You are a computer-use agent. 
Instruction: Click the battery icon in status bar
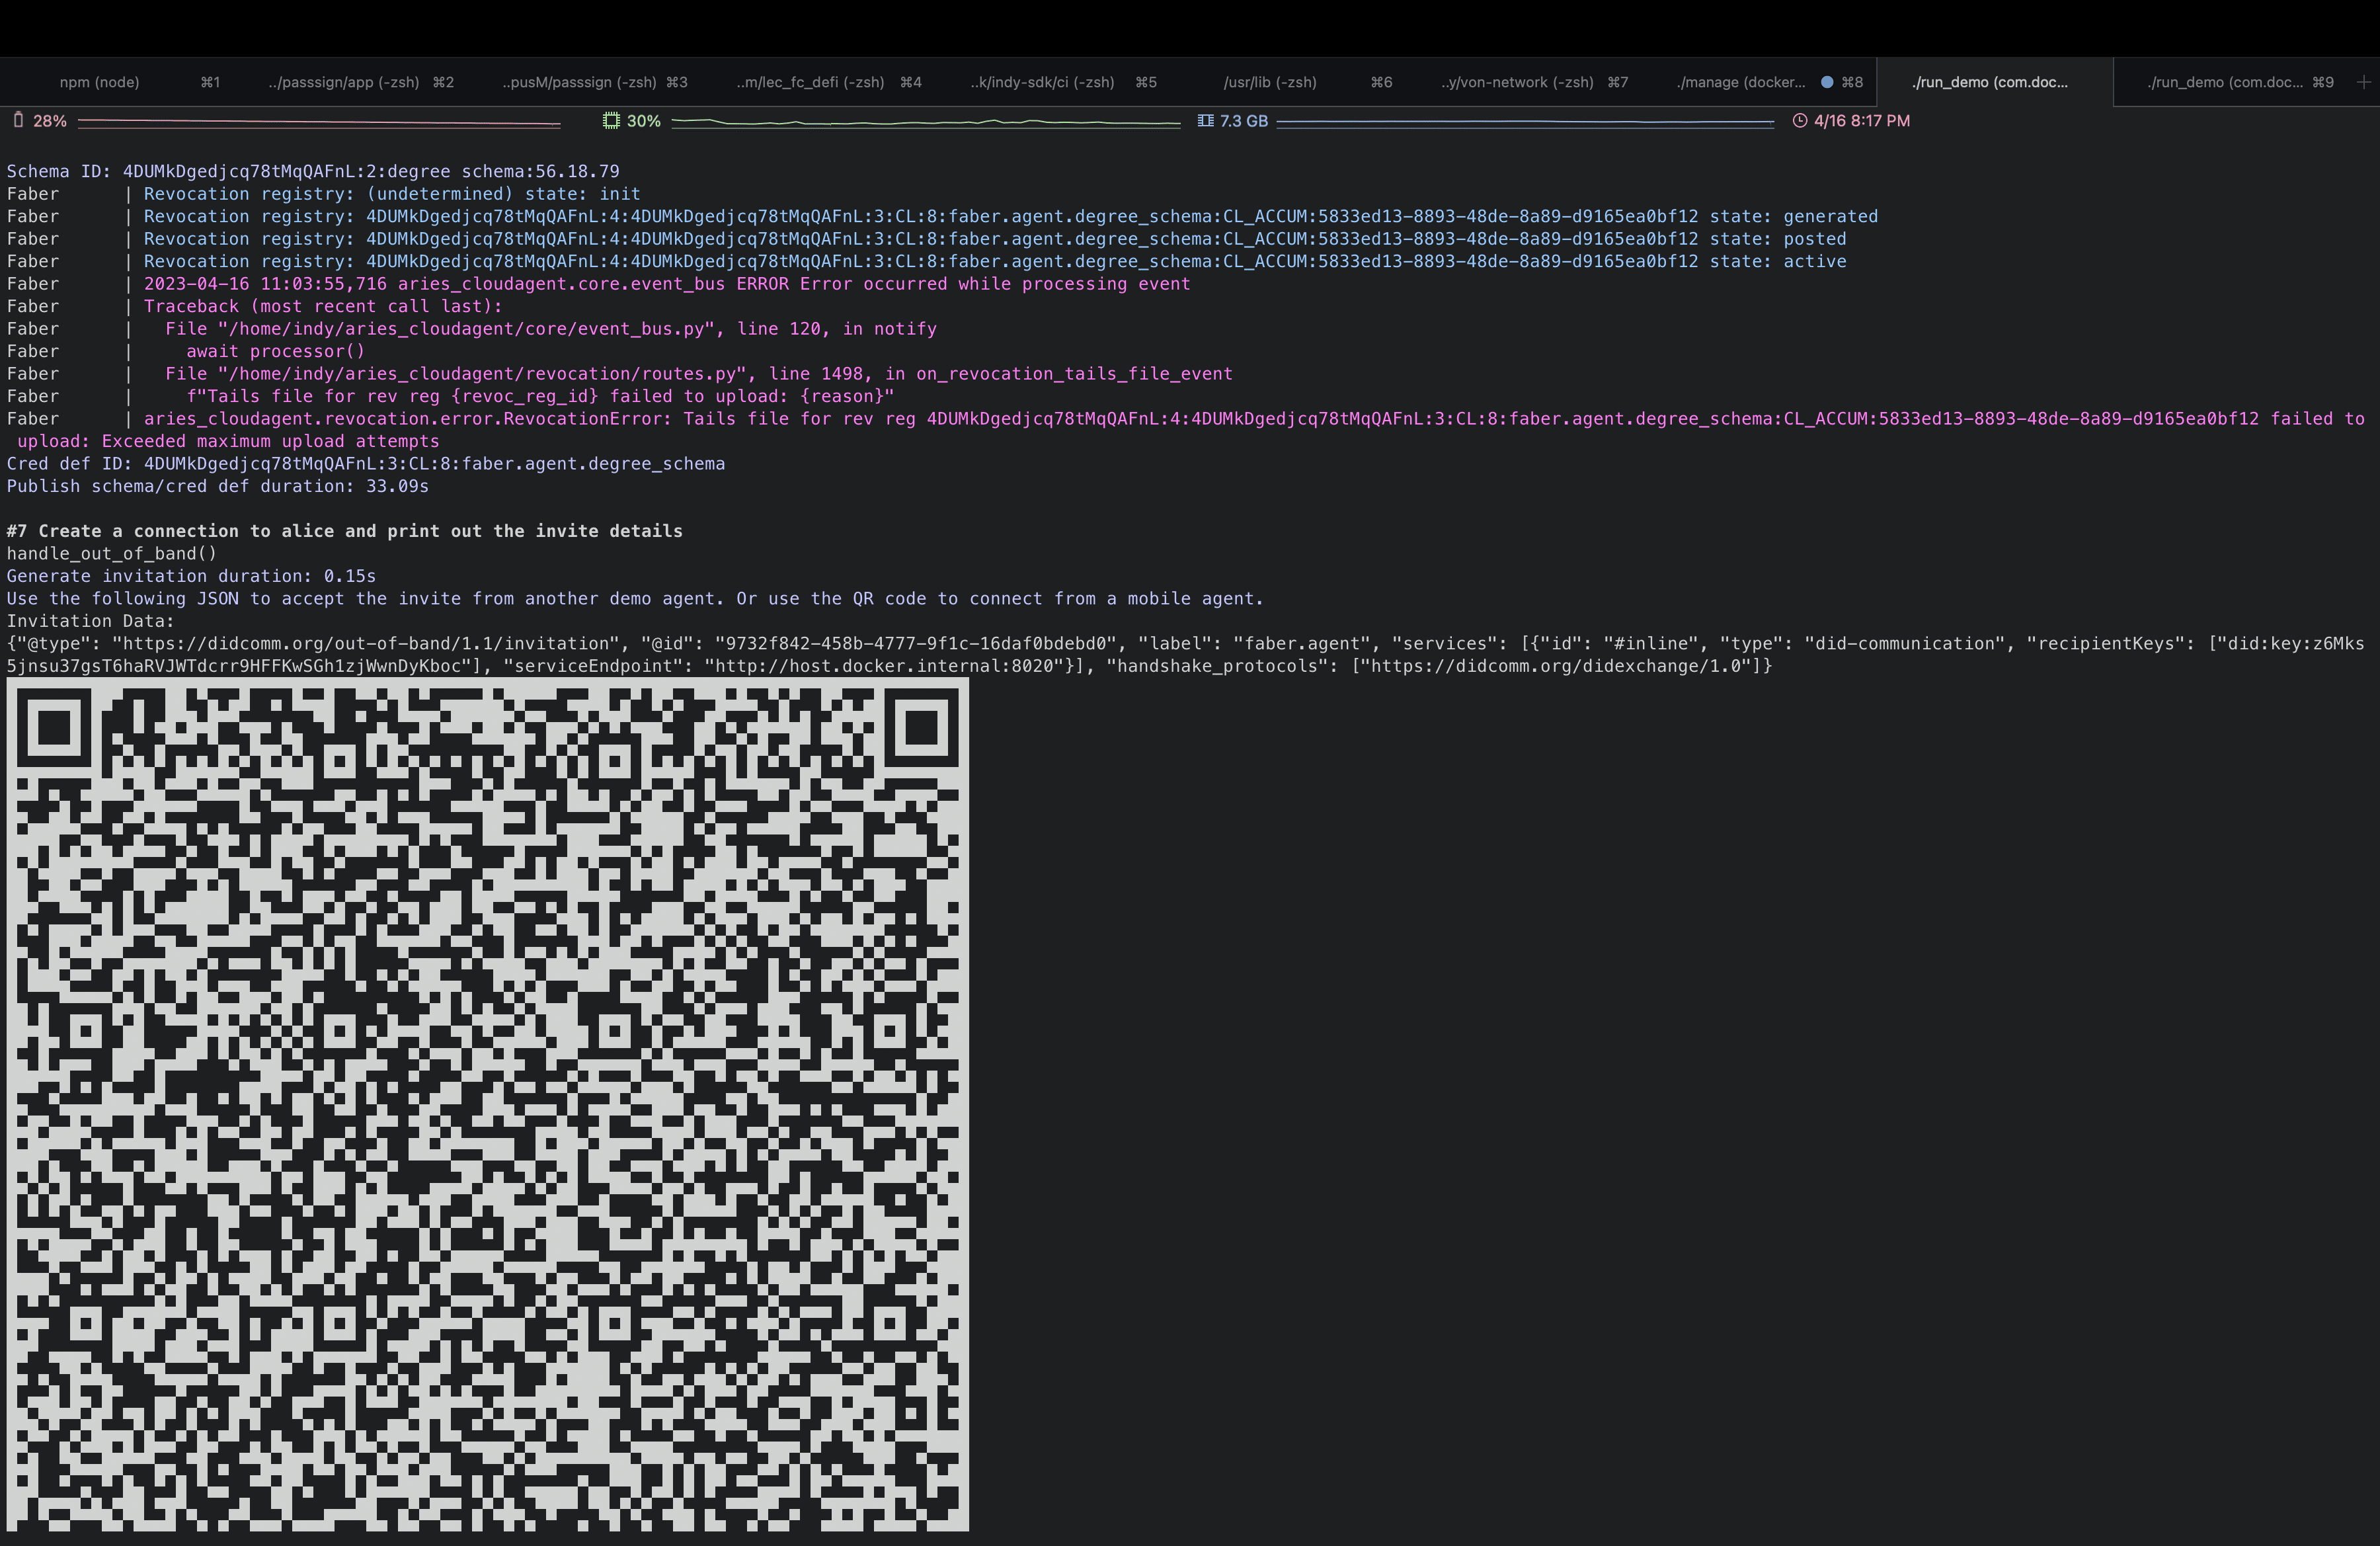(18, 120)
